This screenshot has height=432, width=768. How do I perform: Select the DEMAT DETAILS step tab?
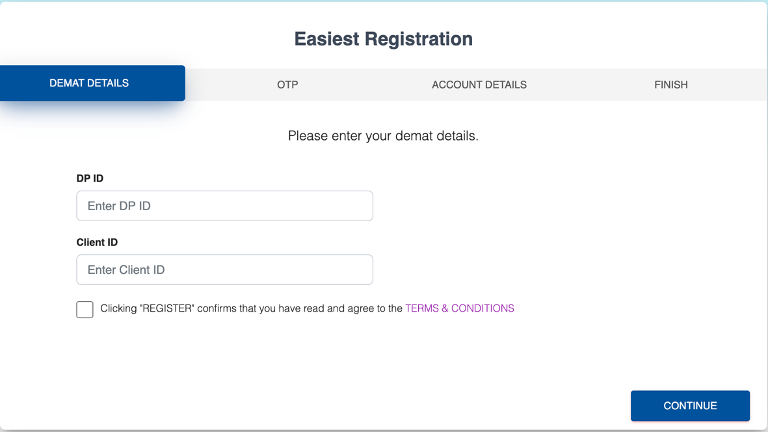(x=89, y=83)
